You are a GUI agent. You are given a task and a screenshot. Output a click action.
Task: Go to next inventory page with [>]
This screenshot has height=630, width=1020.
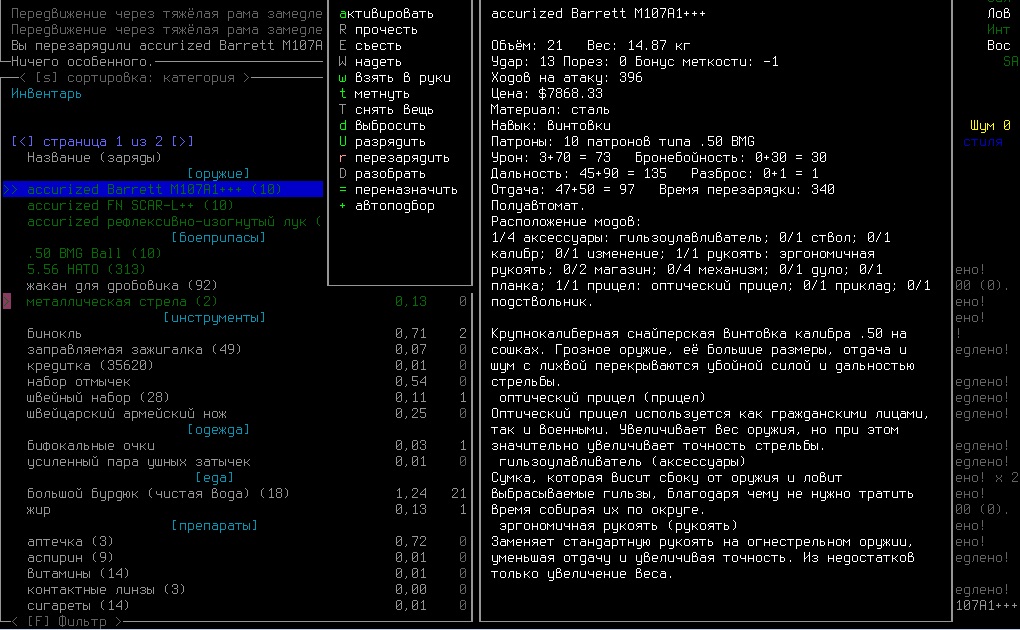(x=182, y=141)
